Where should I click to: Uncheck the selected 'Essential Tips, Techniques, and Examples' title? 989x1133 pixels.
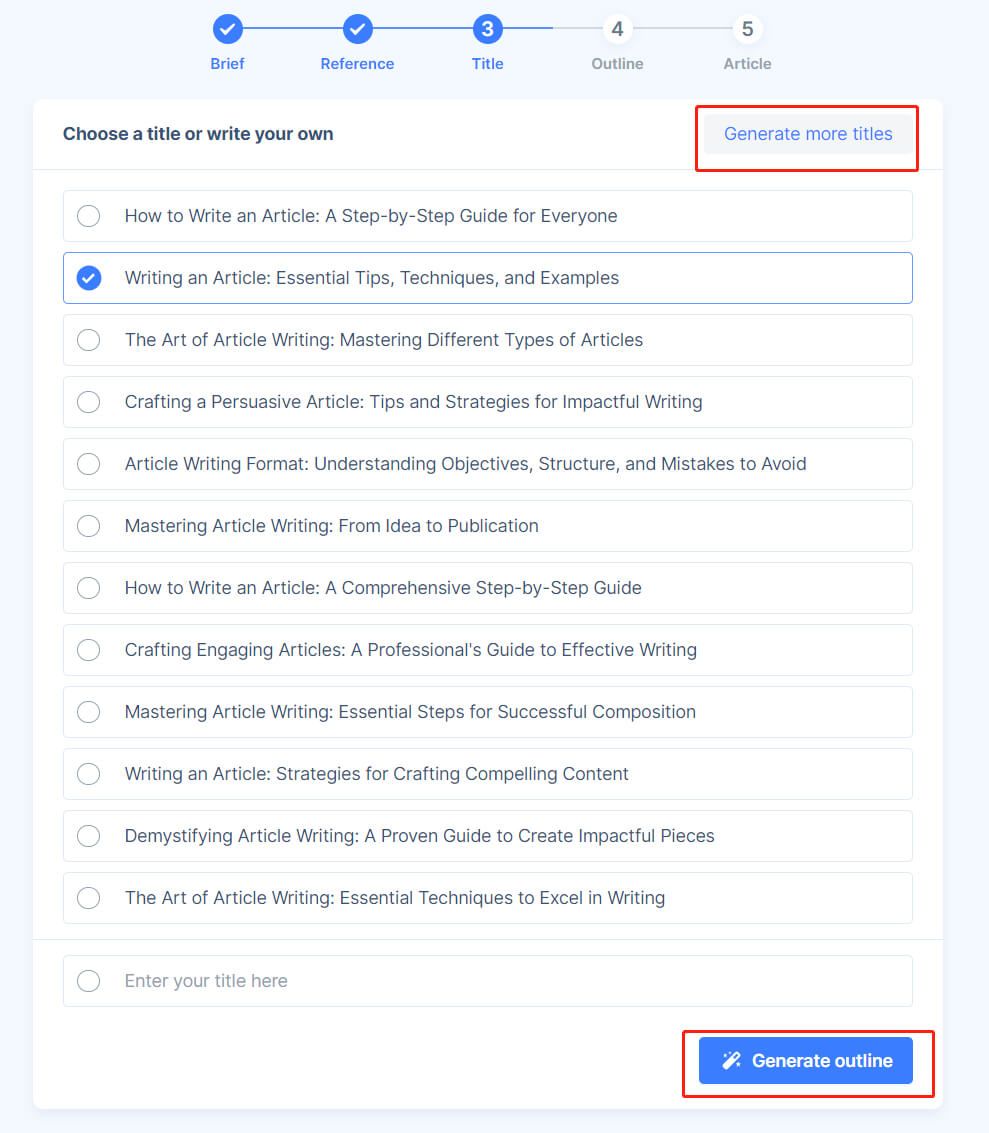point(89,278)
